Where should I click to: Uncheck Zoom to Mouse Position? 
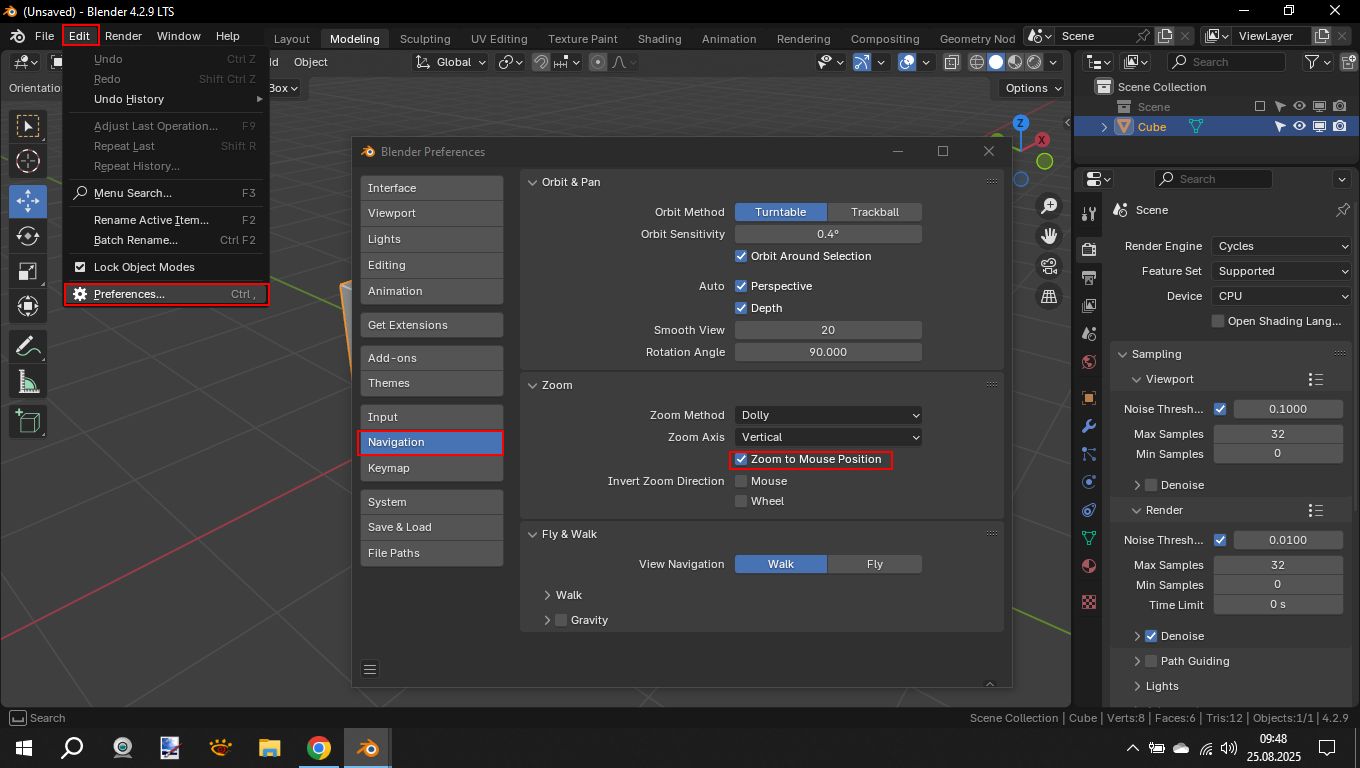click(741, 460)
